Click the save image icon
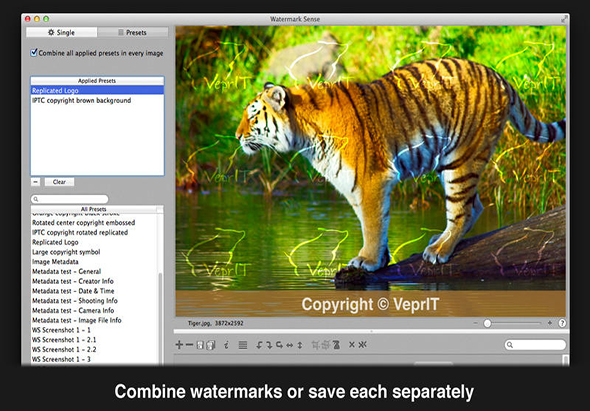The height and width of the screenshot is (411, 590). point(200,345)
